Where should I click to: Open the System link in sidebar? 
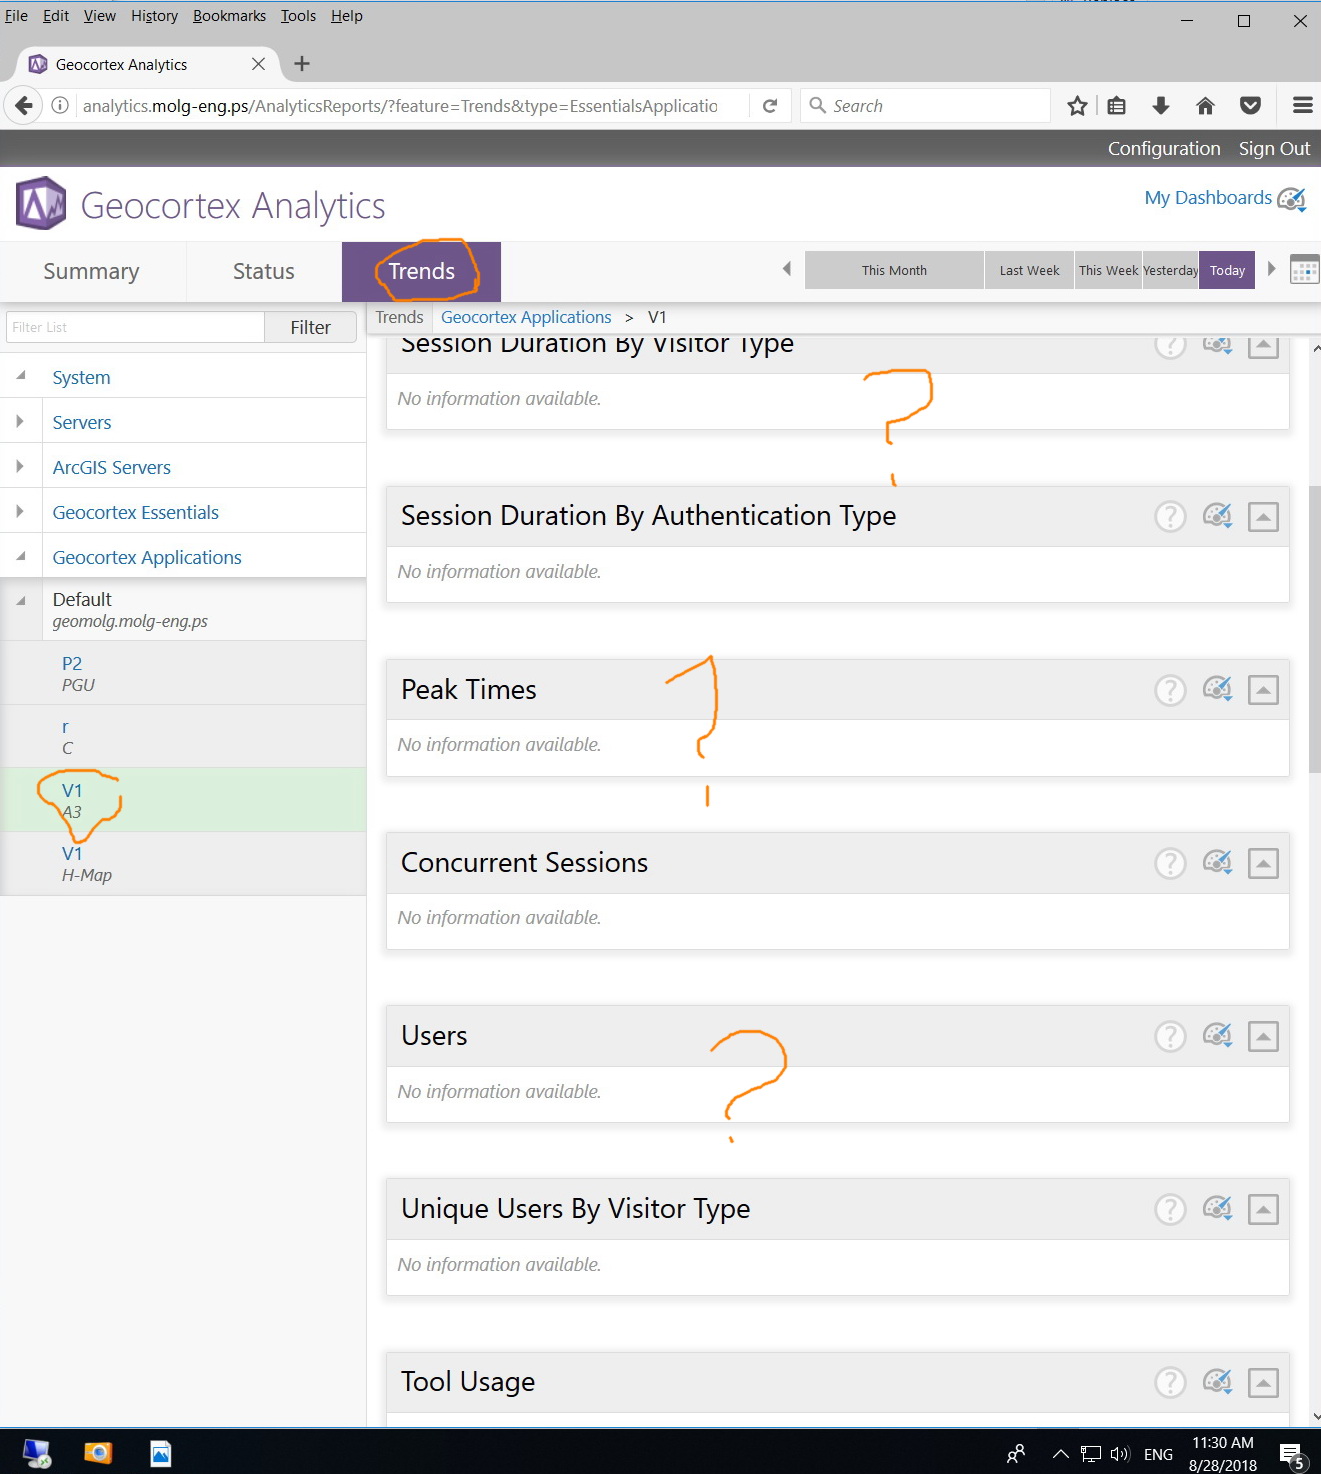point(81,378)
